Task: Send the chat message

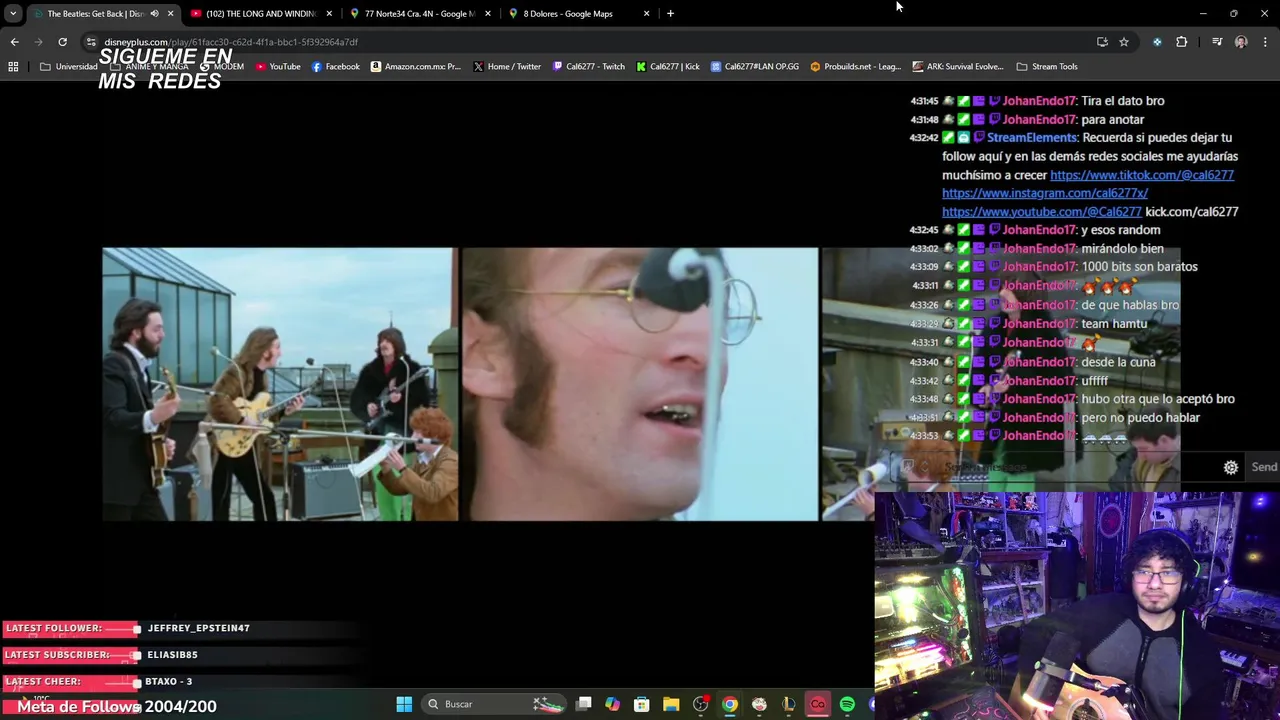Action: 1264,467
